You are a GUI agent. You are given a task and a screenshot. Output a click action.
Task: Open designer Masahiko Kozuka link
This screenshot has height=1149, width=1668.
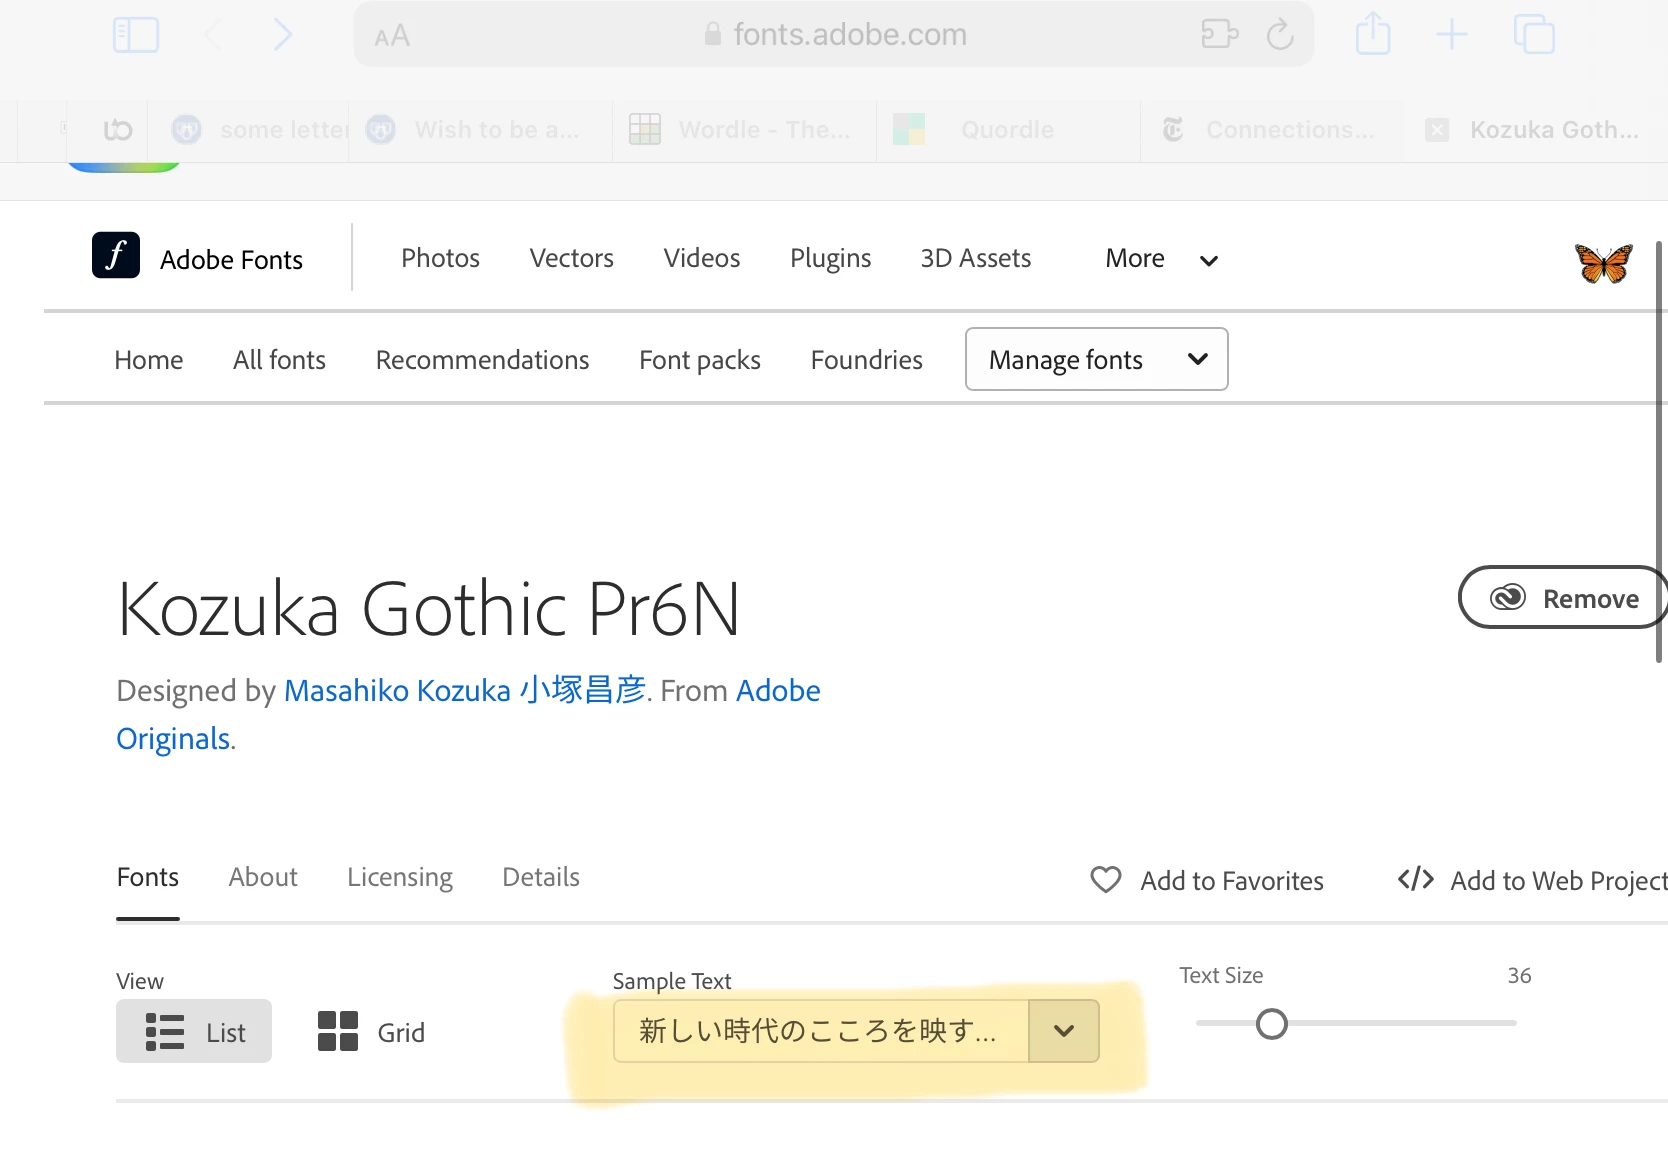click(x=465, y=690)
